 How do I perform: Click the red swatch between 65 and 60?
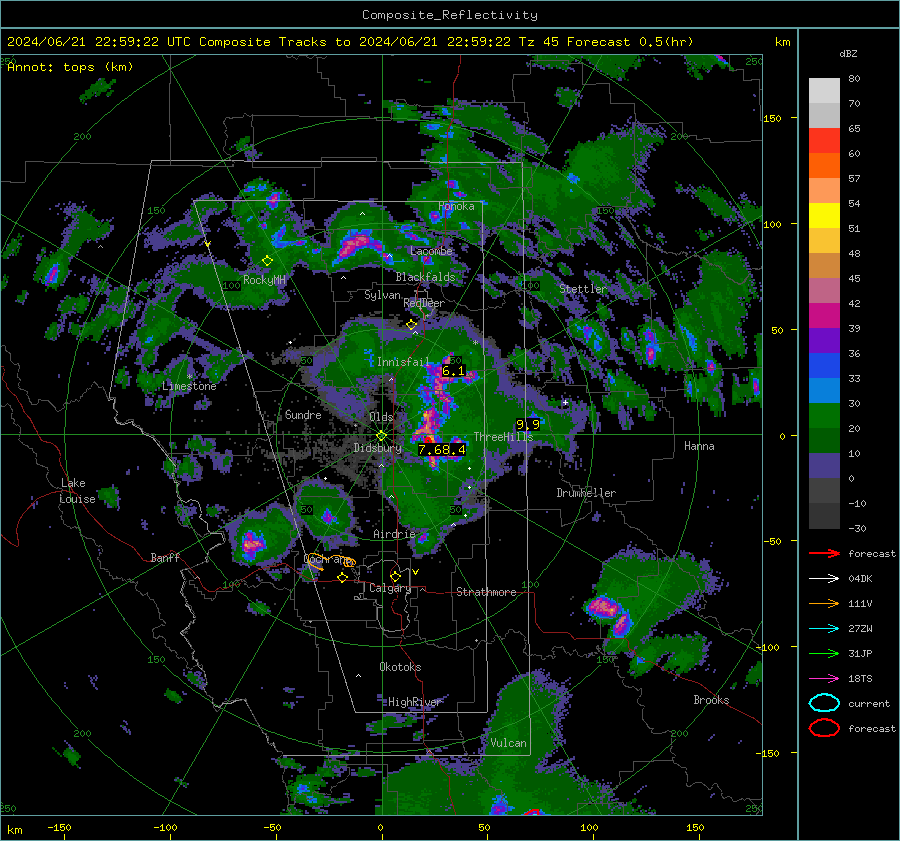coord(824,141)
